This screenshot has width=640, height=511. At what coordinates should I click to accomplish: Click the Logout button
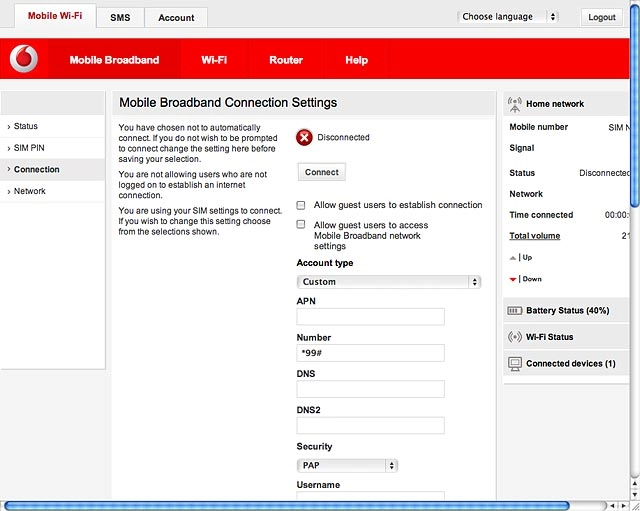(x=602, y=17)
